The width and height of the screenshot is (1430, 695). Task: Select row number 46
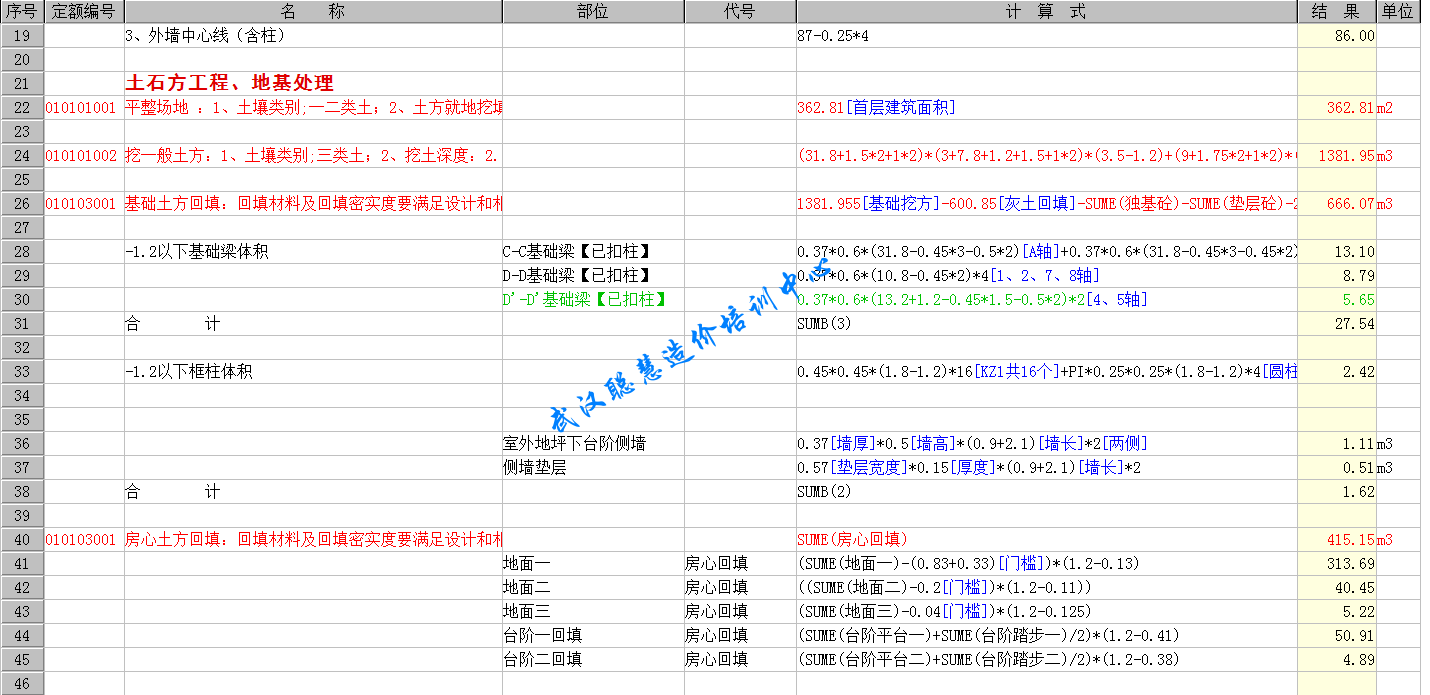22,684
